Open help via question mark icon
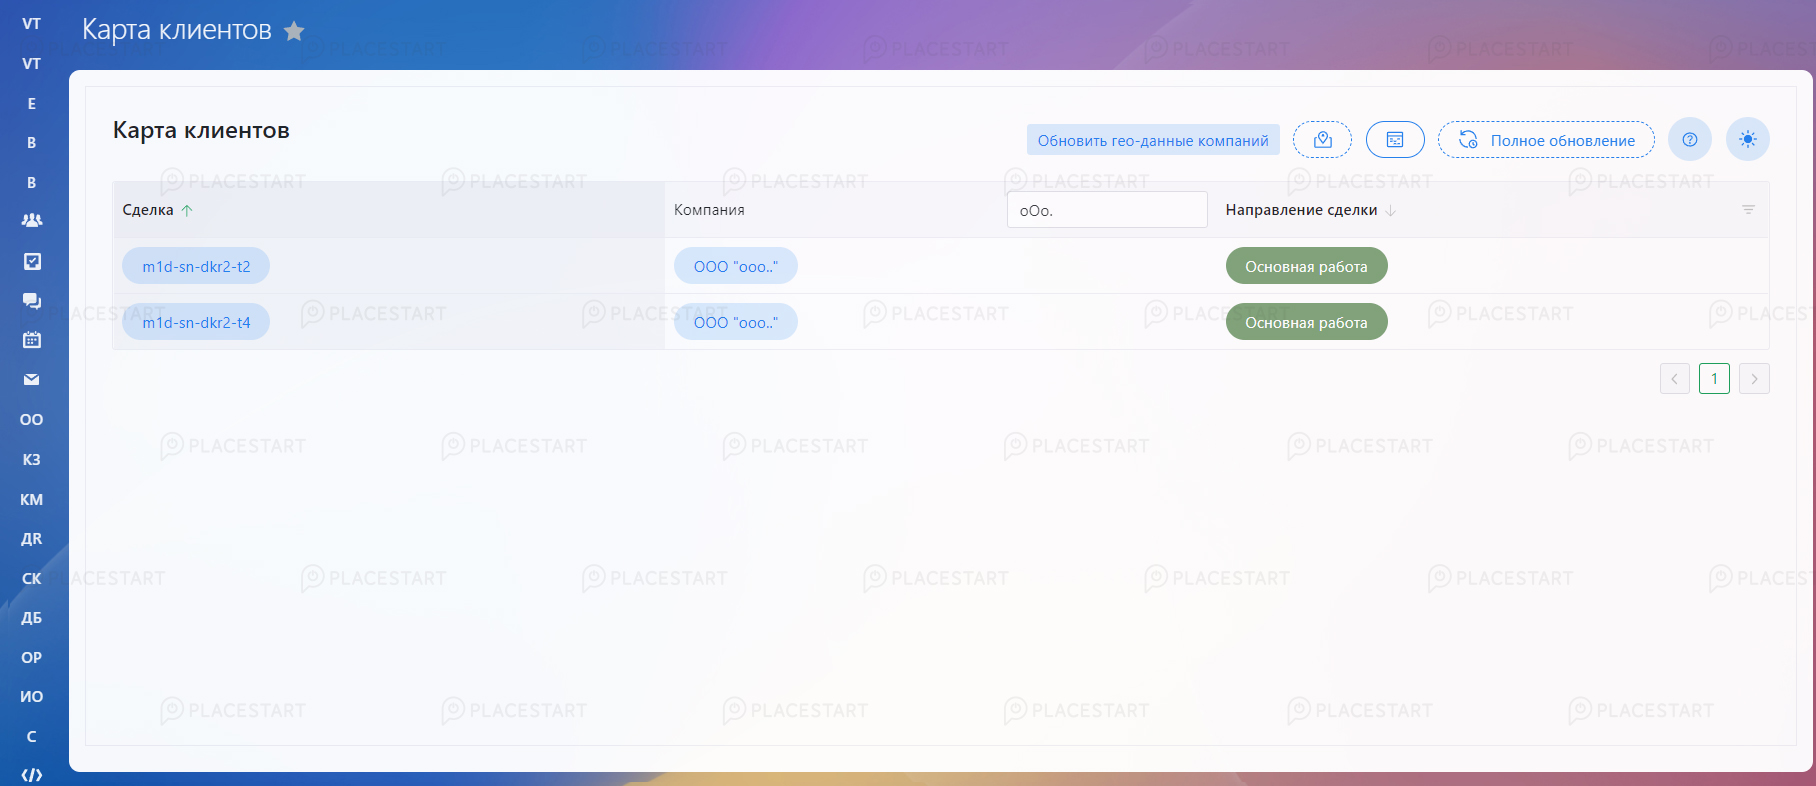Screen dimensions: 1816x786 (x=1690, y=140)
